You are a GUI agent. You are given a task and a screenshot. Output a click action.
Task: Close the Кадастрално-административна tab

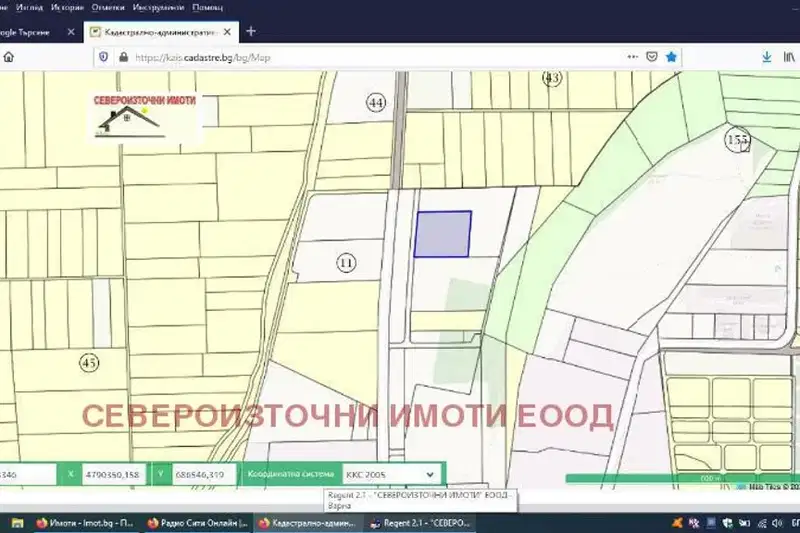pos(227,32)
